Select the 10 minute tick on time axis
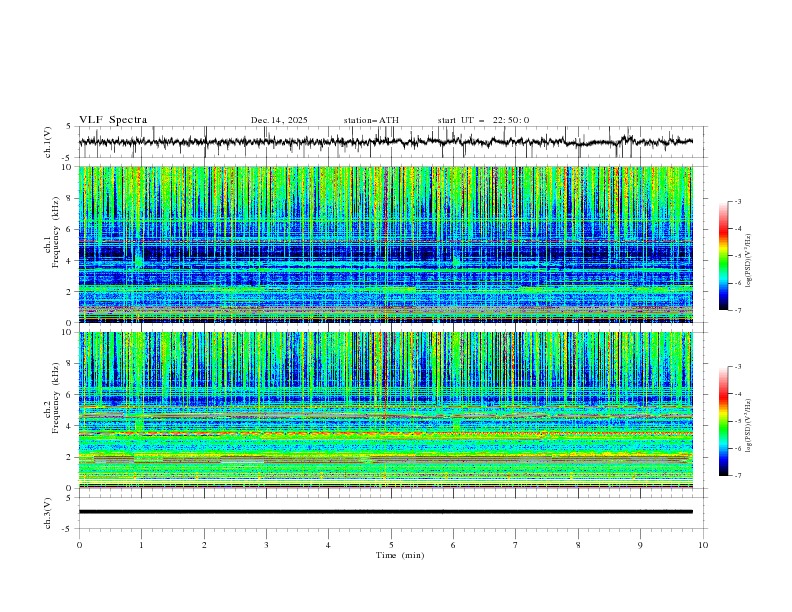Viewport: 792px width, 612px height. (x=703, y=545)
